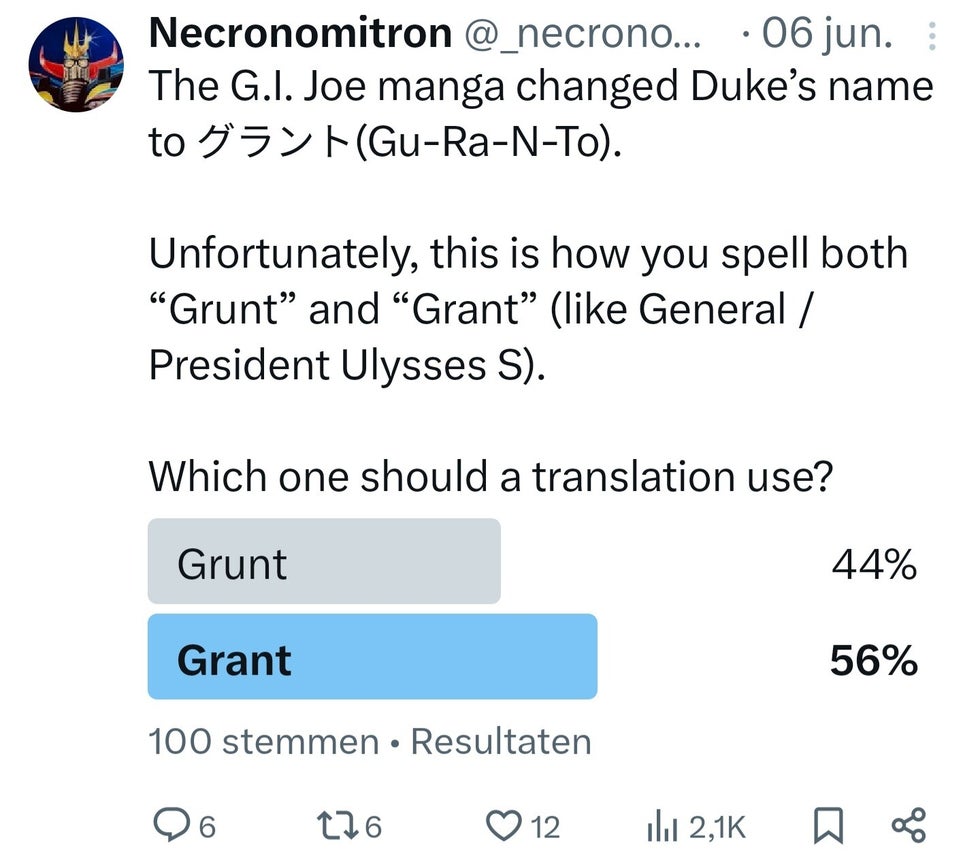Viewport: 980px width, 858px height.
Task: Click the Resultaten link
Action: pyautogui.click(x=501, y=742)
